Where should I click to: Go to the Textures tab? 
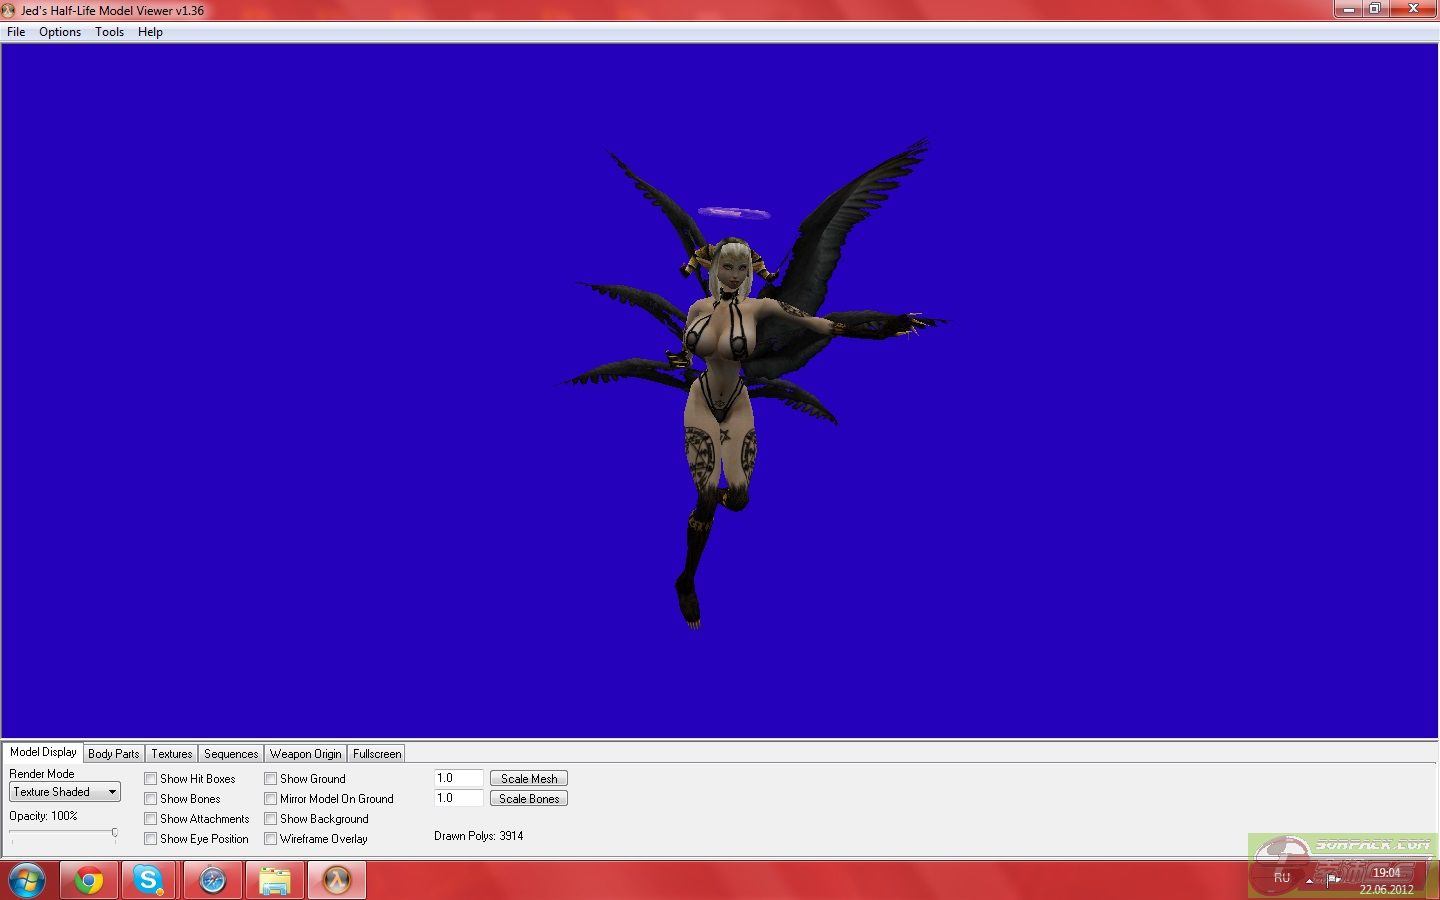(x=171, y=754)
